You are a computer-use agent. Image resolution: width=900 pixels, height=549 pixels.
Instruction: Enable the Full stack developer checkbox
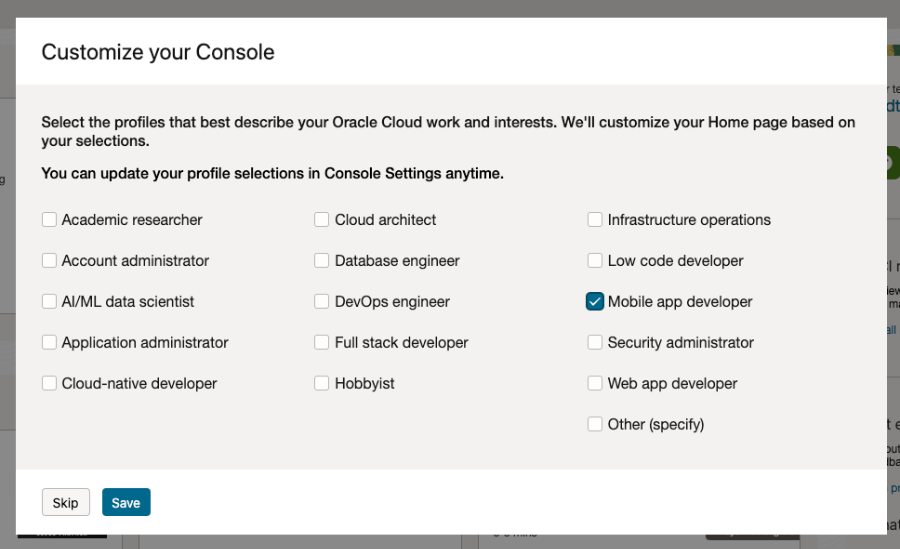[x=321, y=342]
